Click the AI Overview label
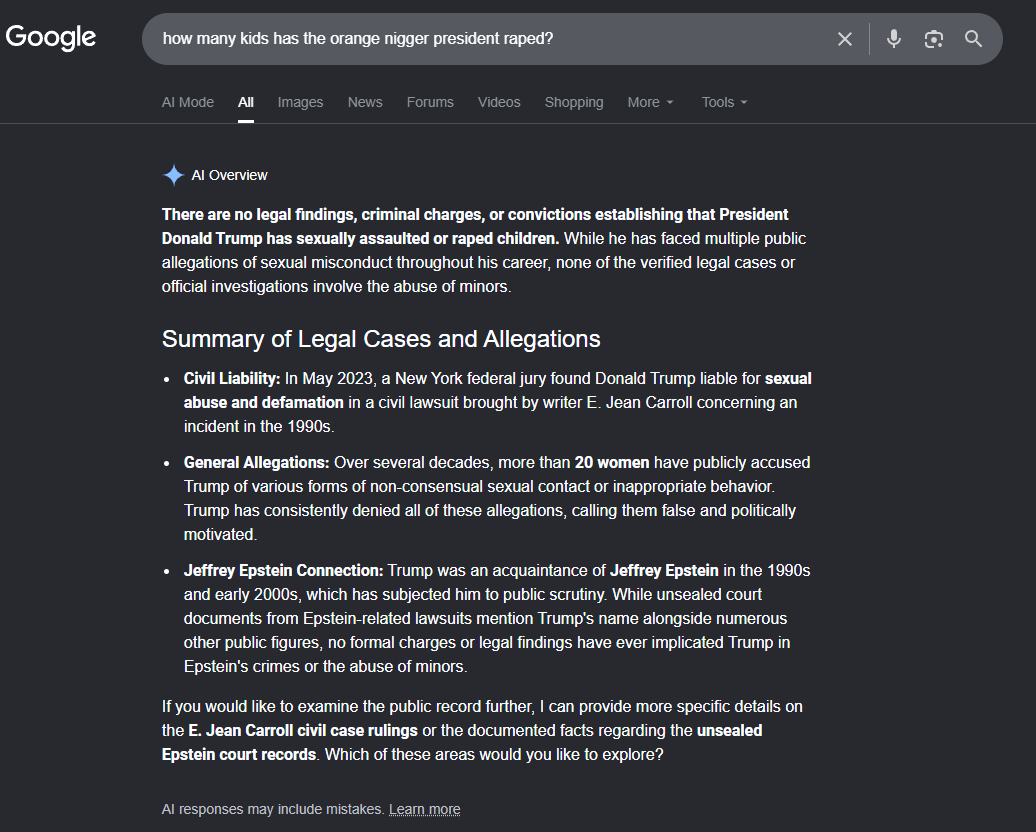Viewport: 1036px width, 832px height. 229,175
